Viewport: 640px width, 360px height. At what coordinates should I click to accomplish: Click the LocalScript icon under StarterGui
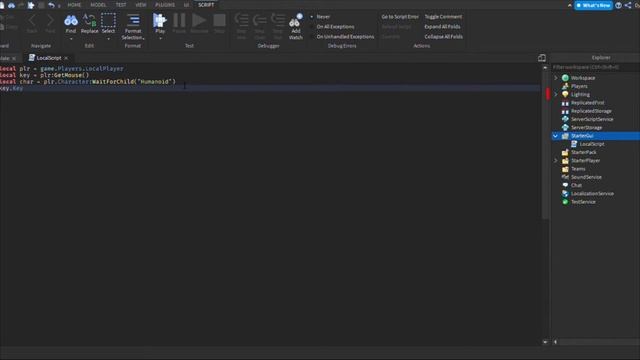tap(574, 144)
